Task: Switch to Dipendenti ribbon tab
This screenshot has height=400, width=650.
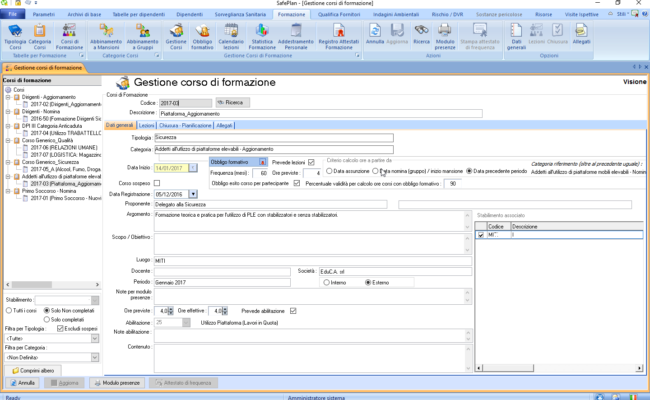Action: click(x=189, y=14)
